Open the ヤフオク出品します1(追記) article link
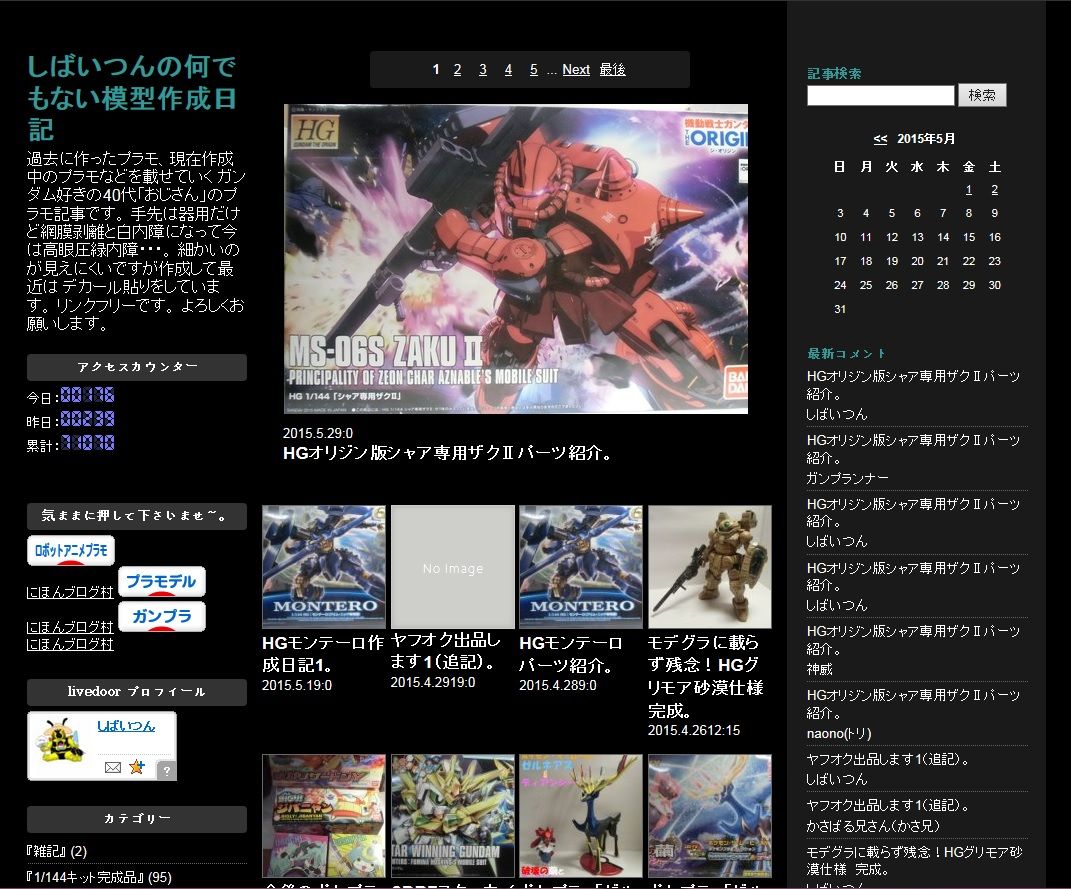1071x889 pixels. coord(446,651)
